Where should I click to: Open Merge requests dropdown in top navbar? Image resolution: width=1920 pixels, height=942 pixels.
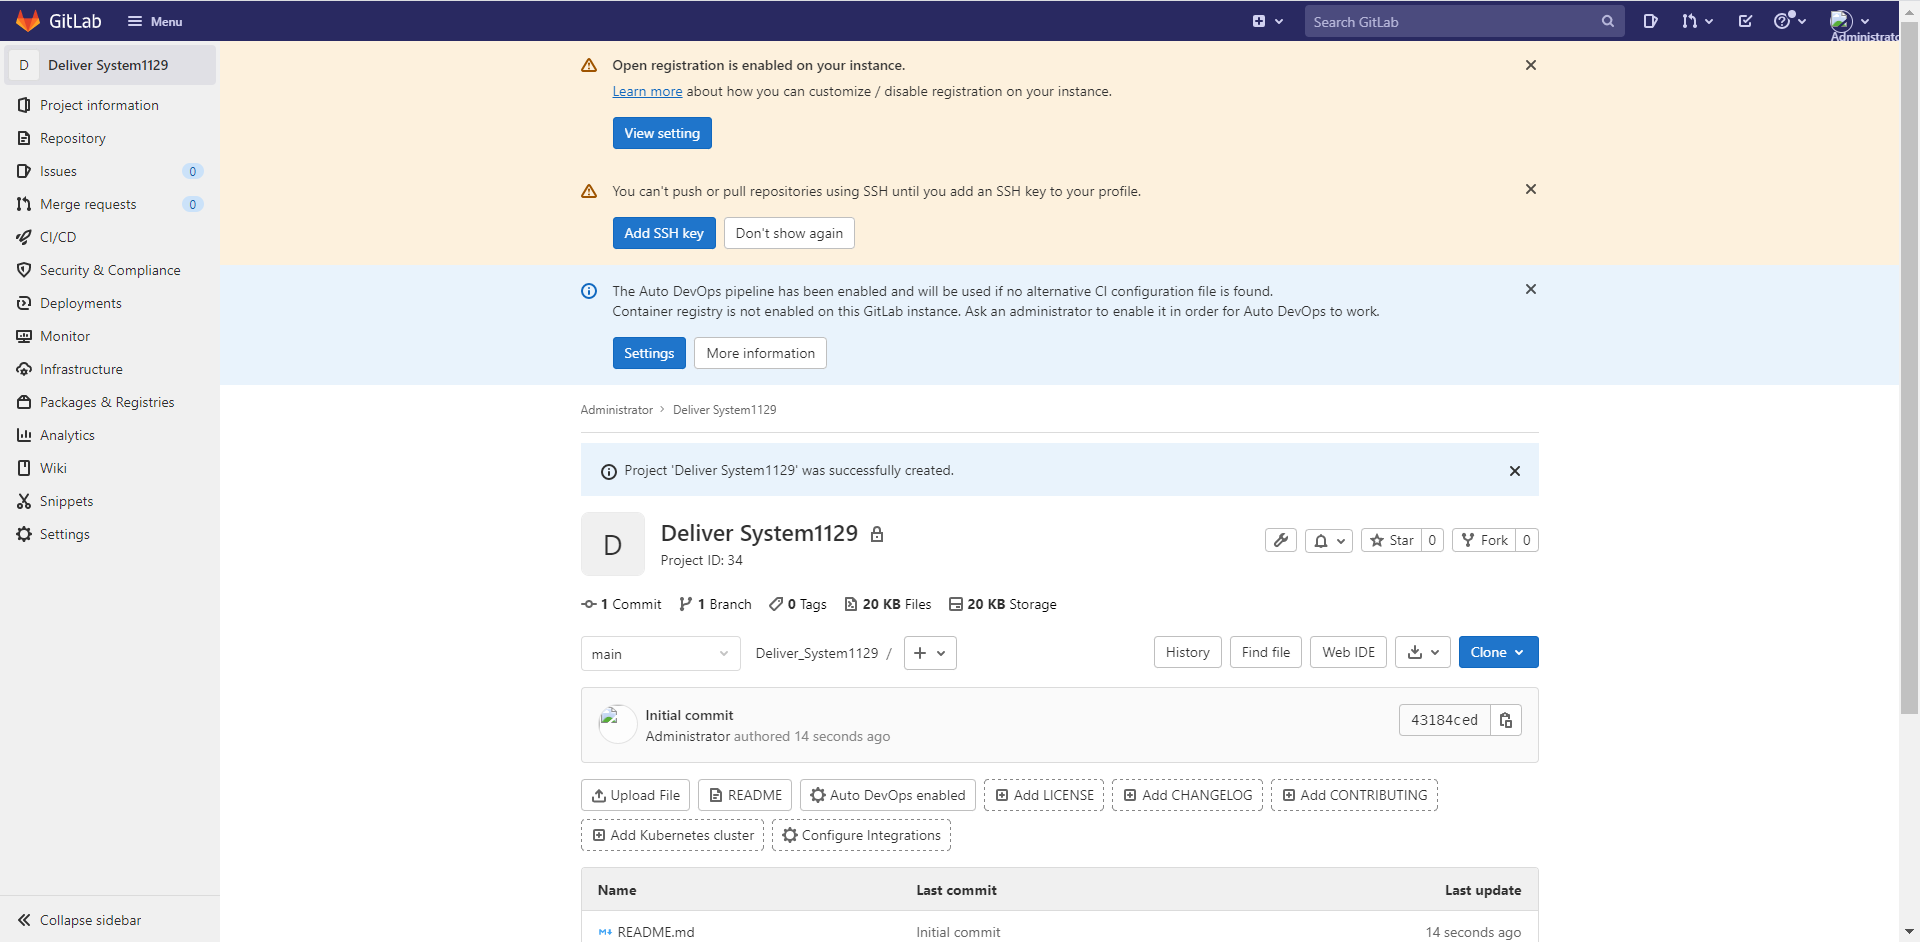[x=1697, y=21]
